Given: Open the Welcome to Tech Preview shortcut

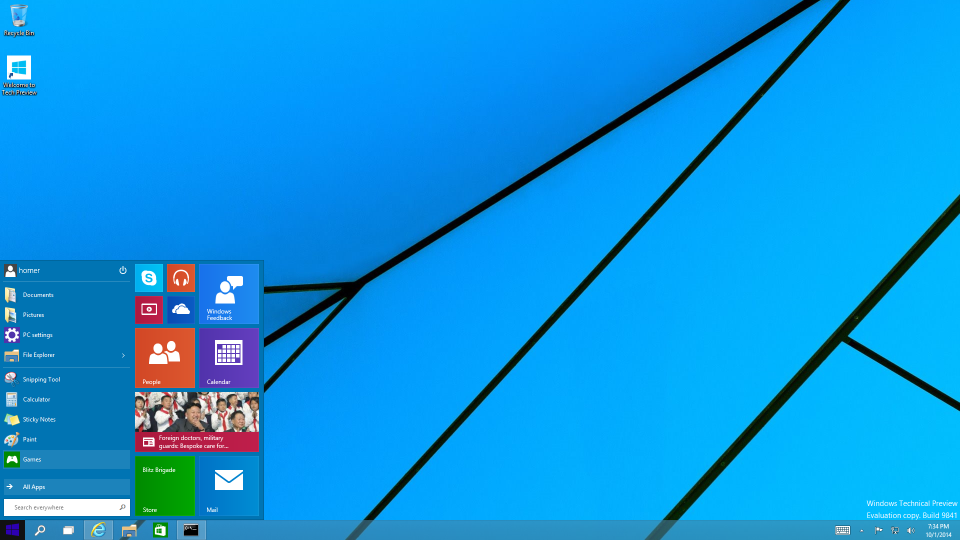Looking at the screenshot, I should pyautogui.click(x=19, y=75).
